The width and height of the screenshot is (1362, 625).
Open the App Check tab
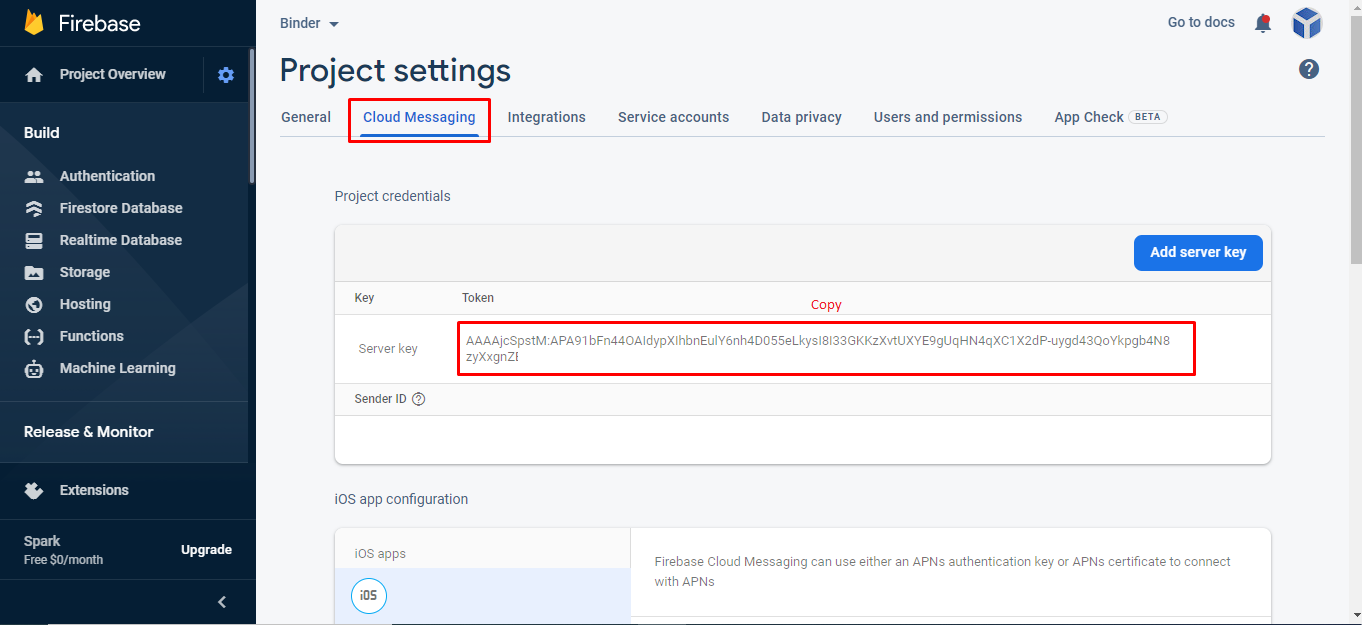tap(1089, 117)
